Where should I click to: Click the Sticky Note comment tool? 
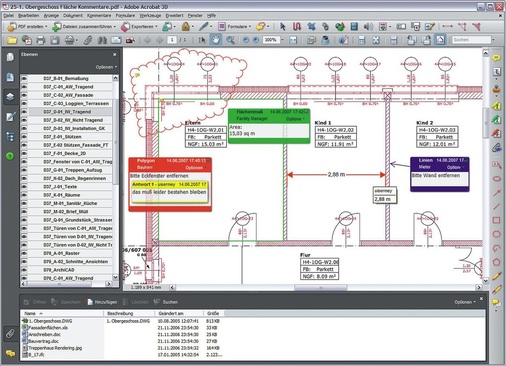(x=496, y=58)
